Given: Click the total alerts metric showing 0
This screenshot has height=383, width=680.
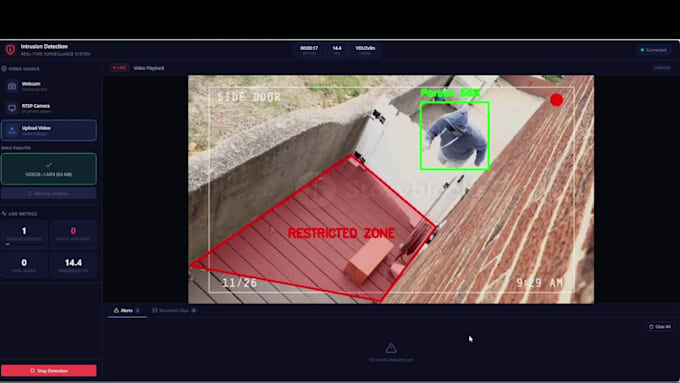Looking at the screenshot, I should [24, 265].
